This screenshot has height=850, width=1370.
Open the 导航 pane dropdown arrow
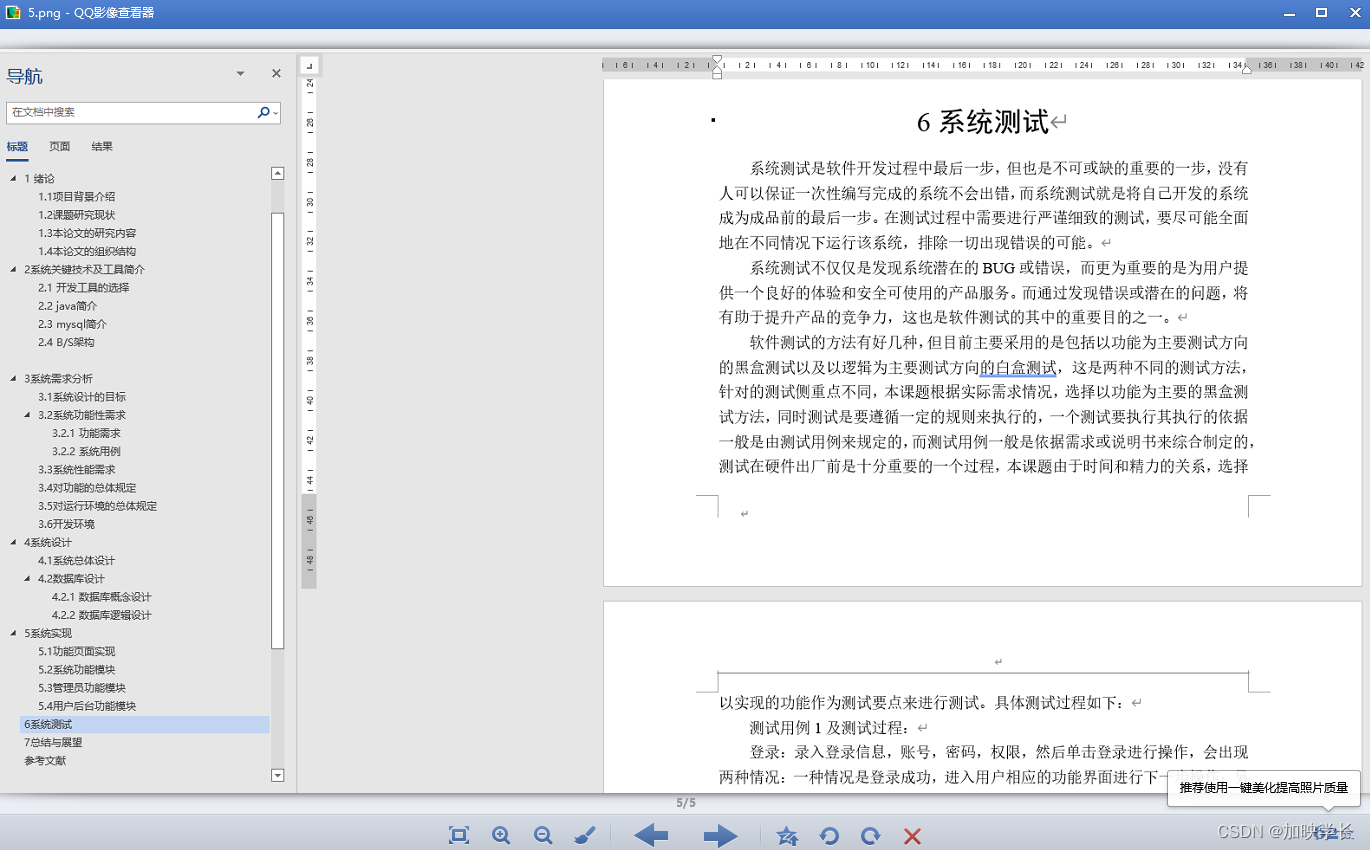pyautogui.click(x=240, y=73)
